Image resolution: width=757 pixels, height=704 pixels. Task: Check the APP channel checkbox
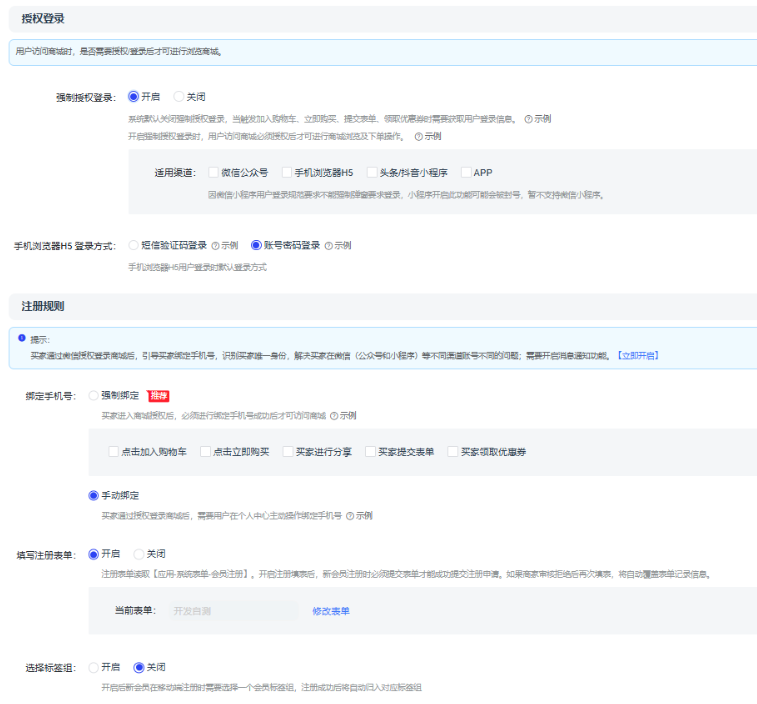click(466, 173)
